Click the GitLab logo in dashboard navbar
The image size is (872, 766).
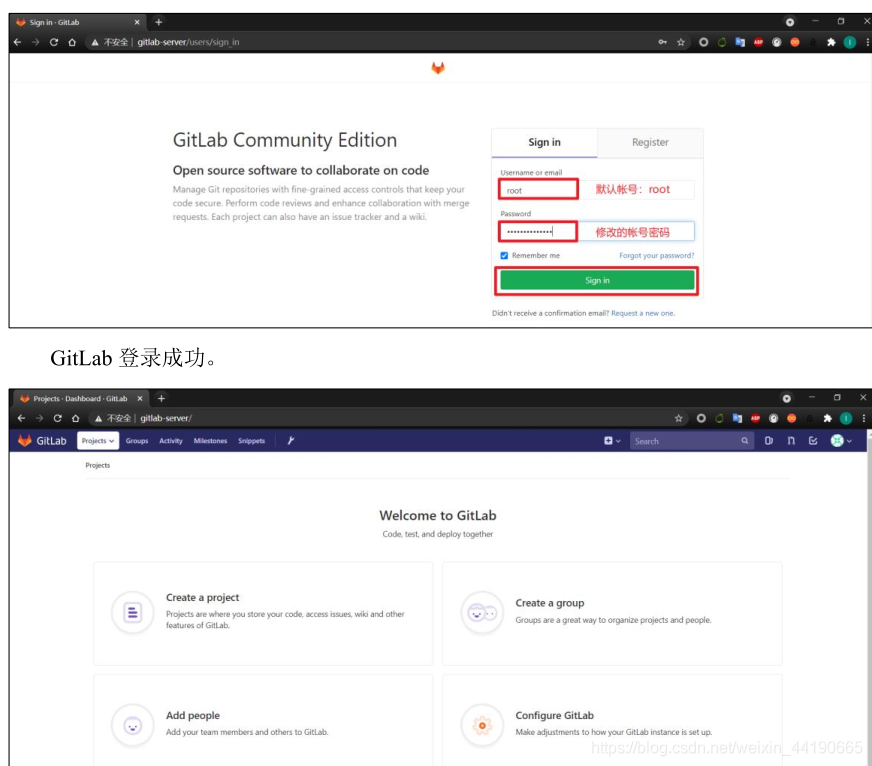coord(42,441)
